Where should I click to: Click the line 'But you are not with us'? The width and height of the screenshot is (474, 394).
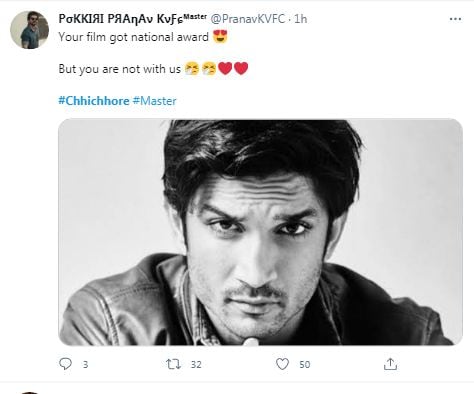click(120, 69)
